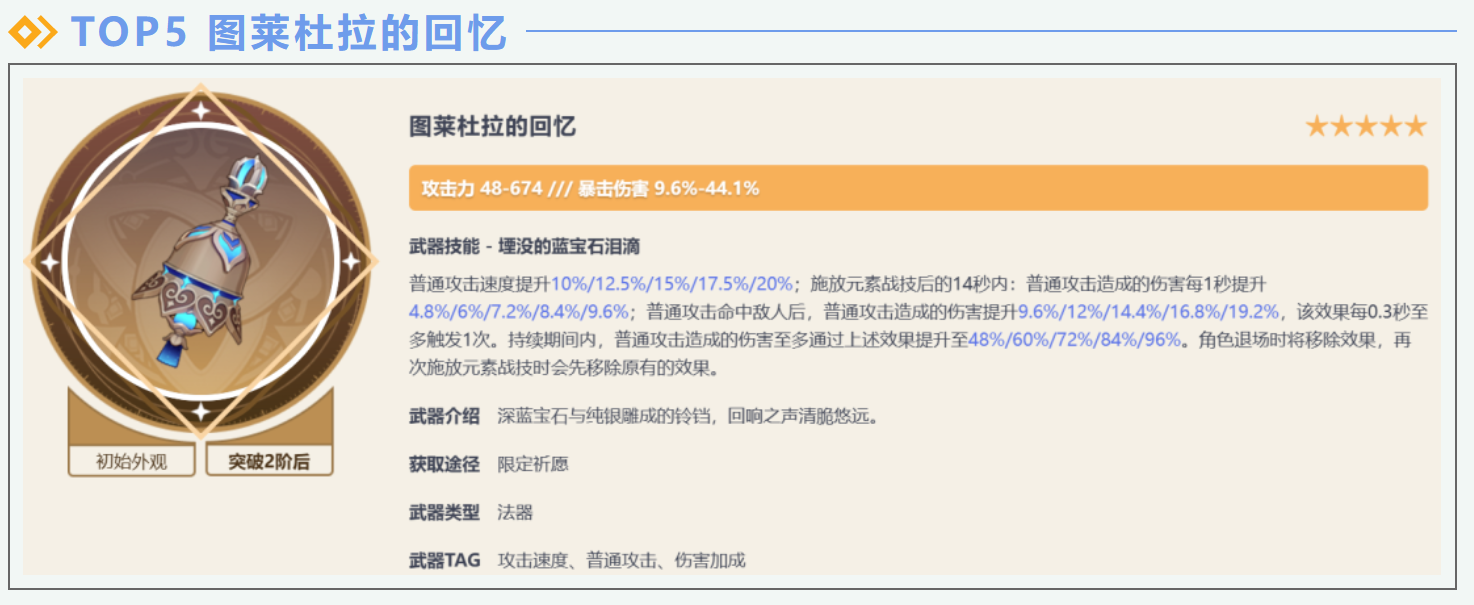Screen dimensions: 1474x605
Task: Click the 获取途径 label
Action: (x=445, y=464)
